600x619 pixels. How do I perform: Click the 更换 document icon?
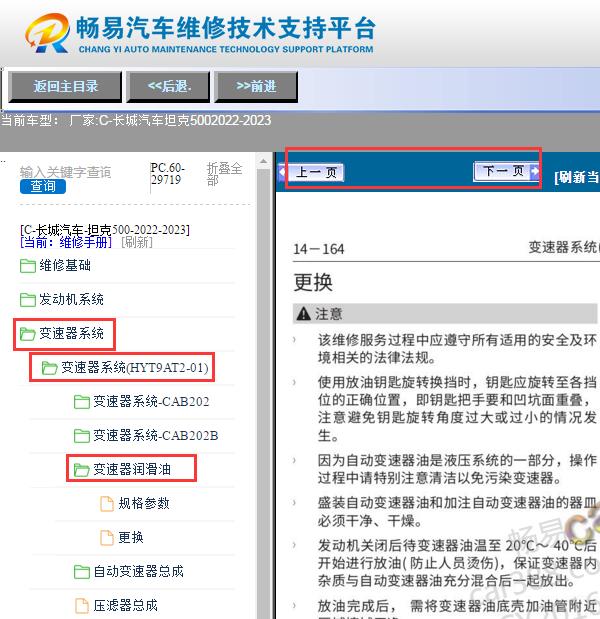coord(107,538)
